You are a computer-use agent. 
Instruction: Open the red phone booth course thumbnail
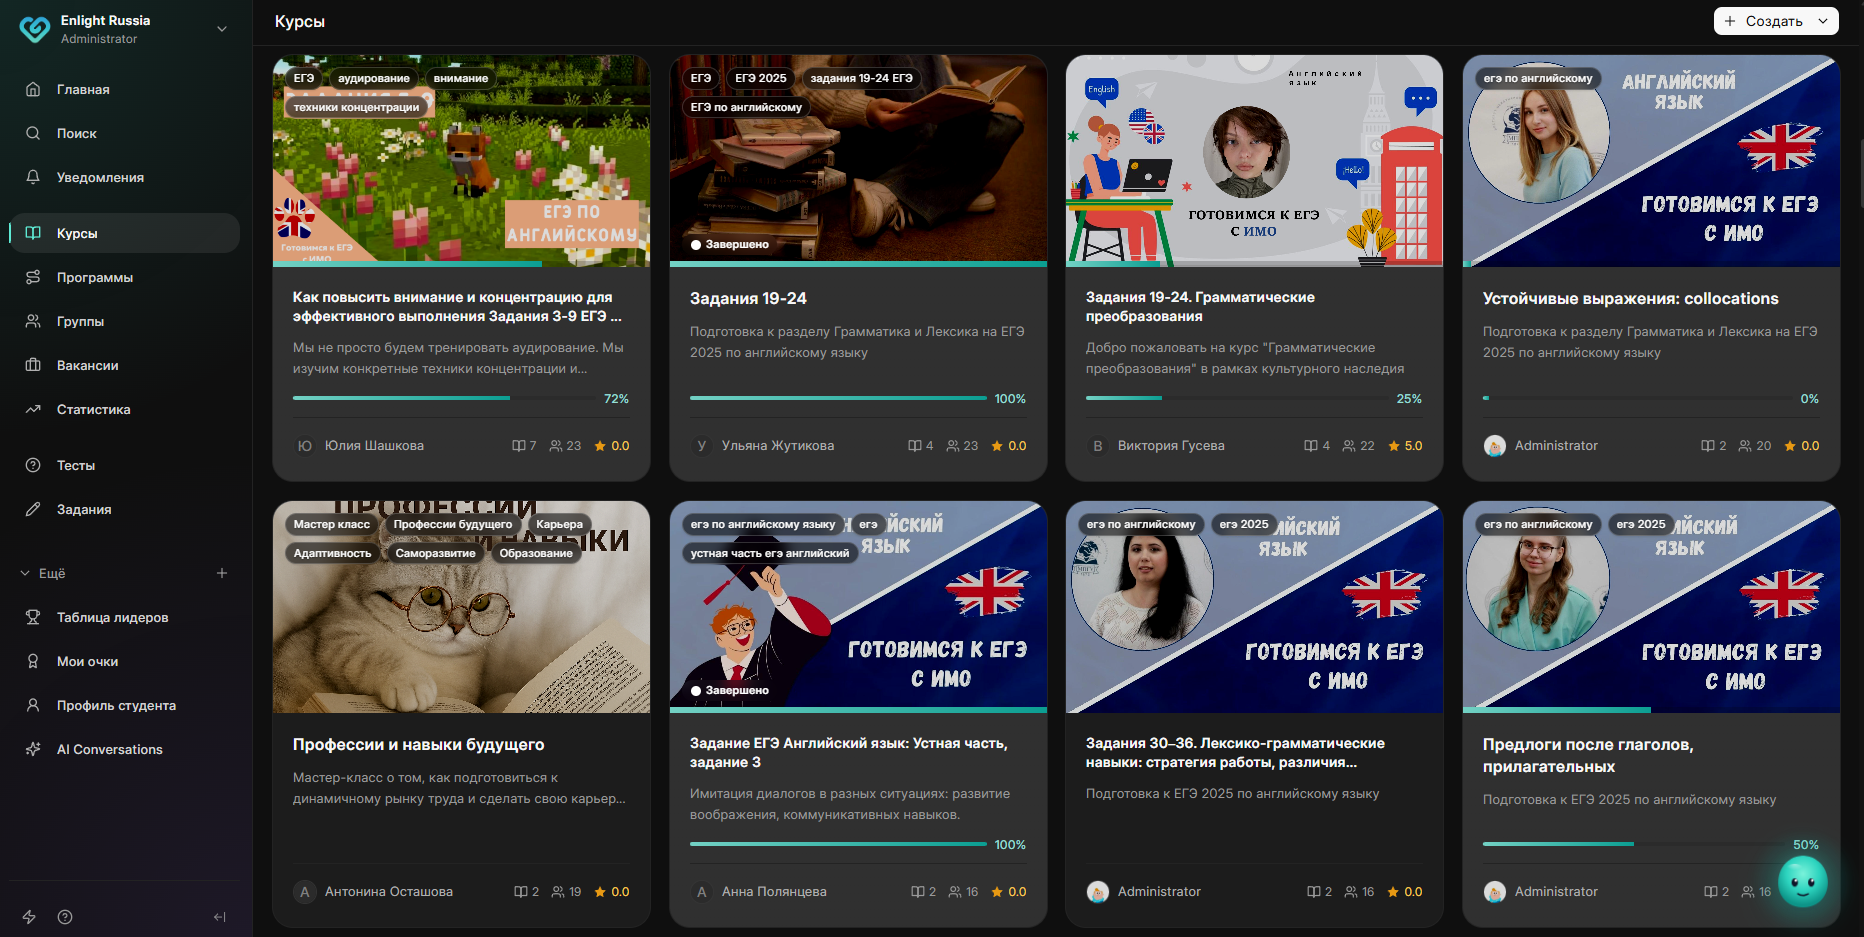pos(1254,160)
